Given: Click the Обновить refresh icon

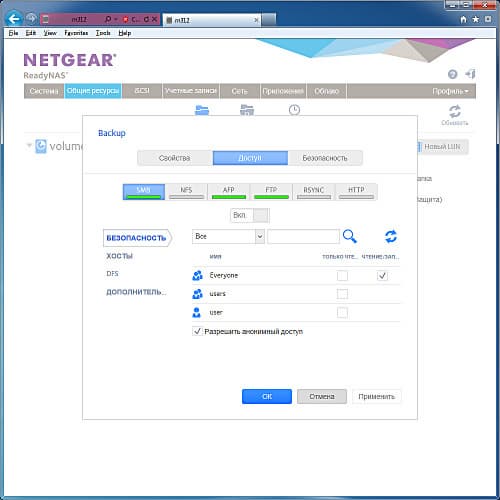Looking at the screenshot, I should [x=455, y=111].
